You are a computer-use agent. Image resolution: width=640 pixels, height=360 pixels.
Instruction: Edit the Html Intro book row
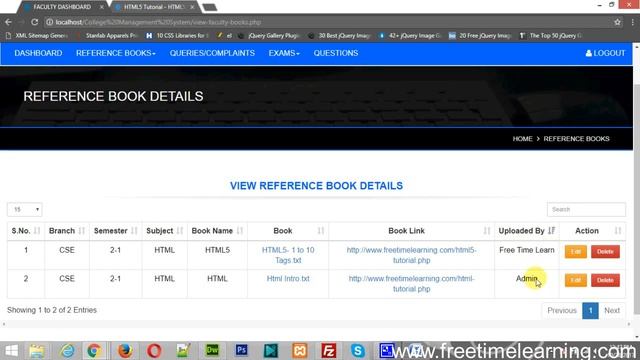tap(576, 280)
